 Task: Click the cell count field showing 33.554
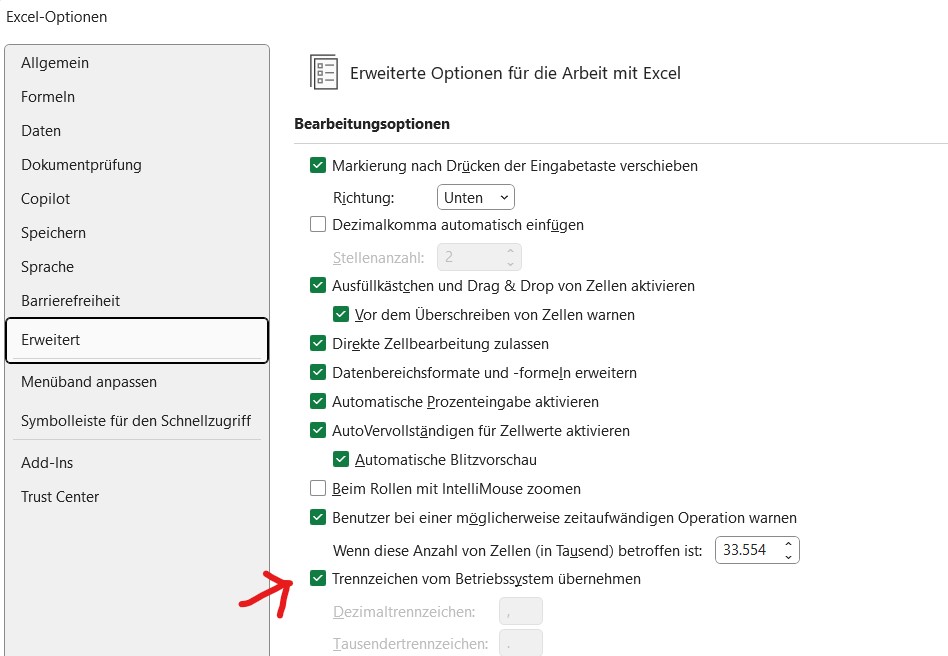click(748, 550)
